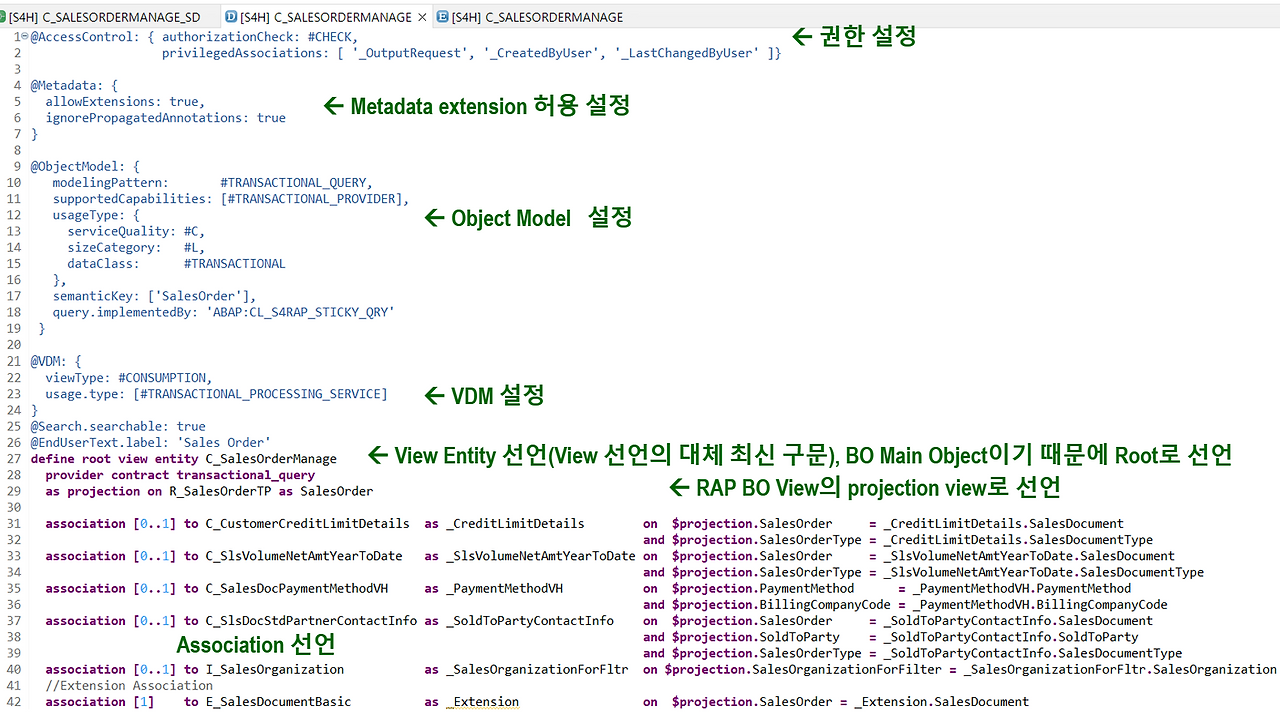1280x715 pixels.
Task: Click the _Extension association alias
Action: click(x=482, y=702)
